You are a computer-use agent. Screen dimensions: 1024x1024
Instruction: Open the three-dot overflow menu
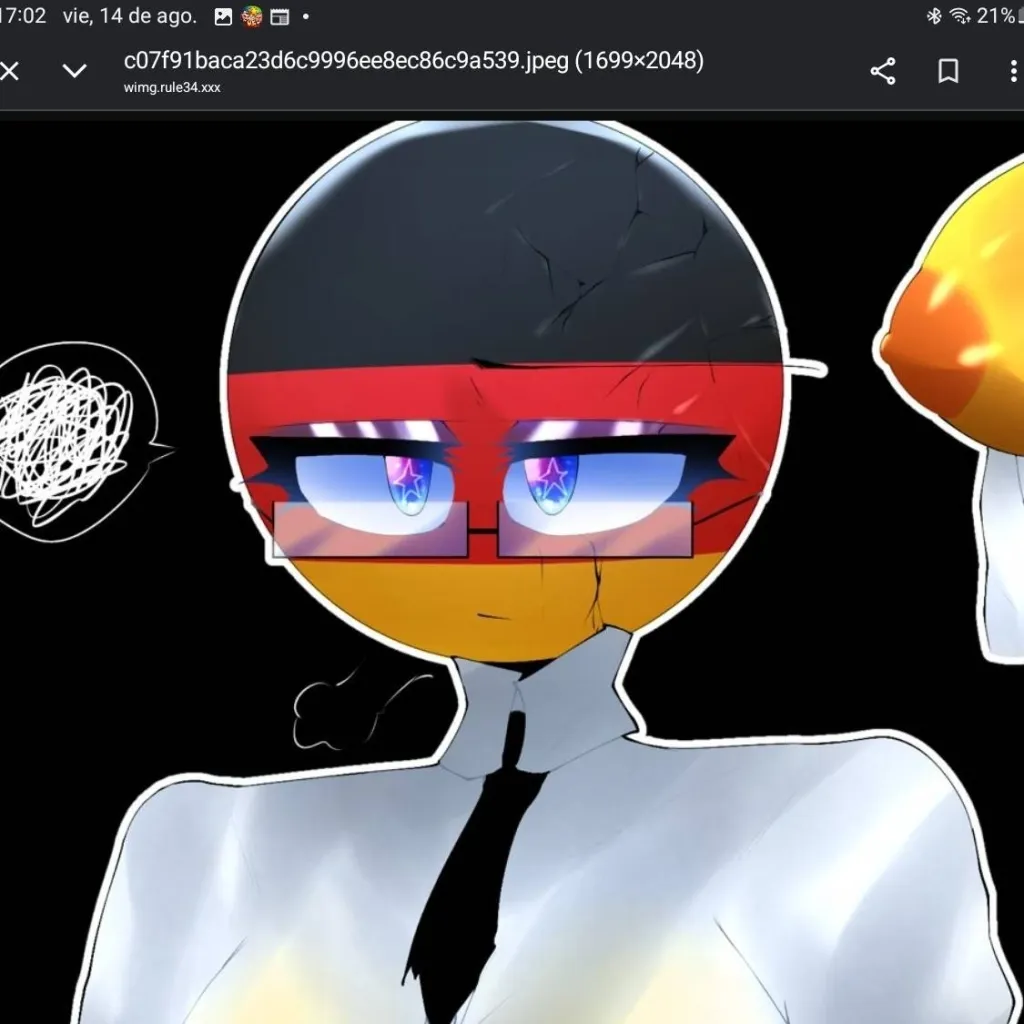(1013, 71)
